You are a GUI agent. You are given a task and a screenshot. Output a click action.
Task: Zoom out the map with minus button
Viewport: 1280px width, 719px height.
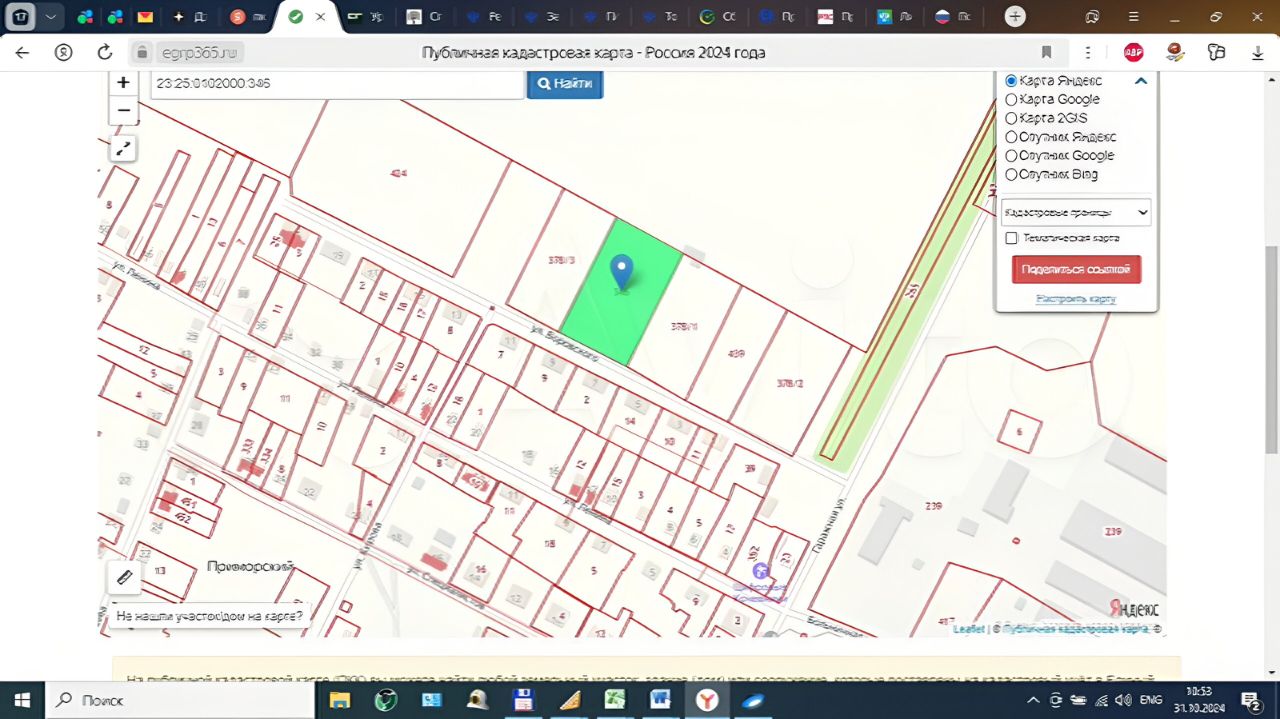123,110
